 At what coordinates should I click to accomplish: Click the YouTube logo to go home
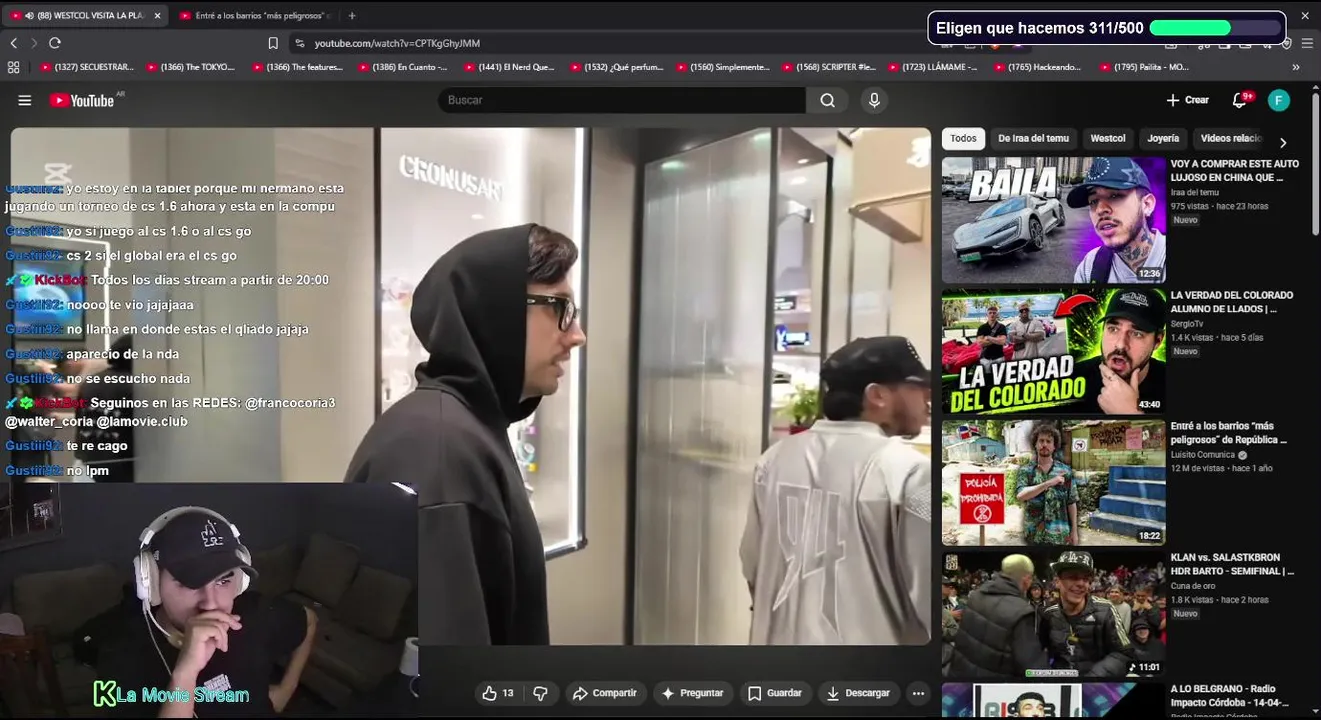tap(82, 100)
